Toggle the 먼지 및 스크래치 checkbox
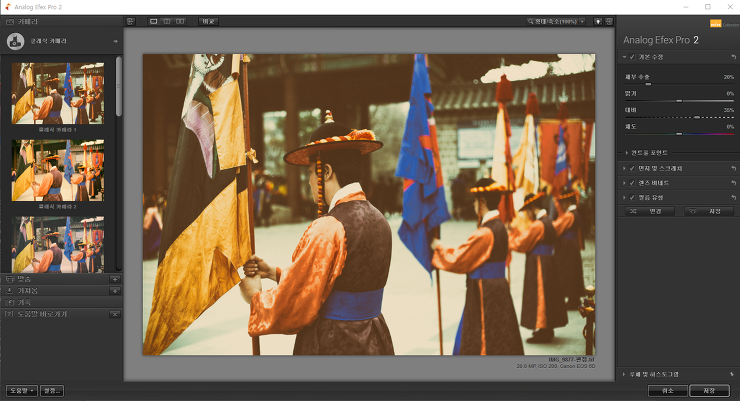This screenshot has height=401, width=740. tap(632, 168)
